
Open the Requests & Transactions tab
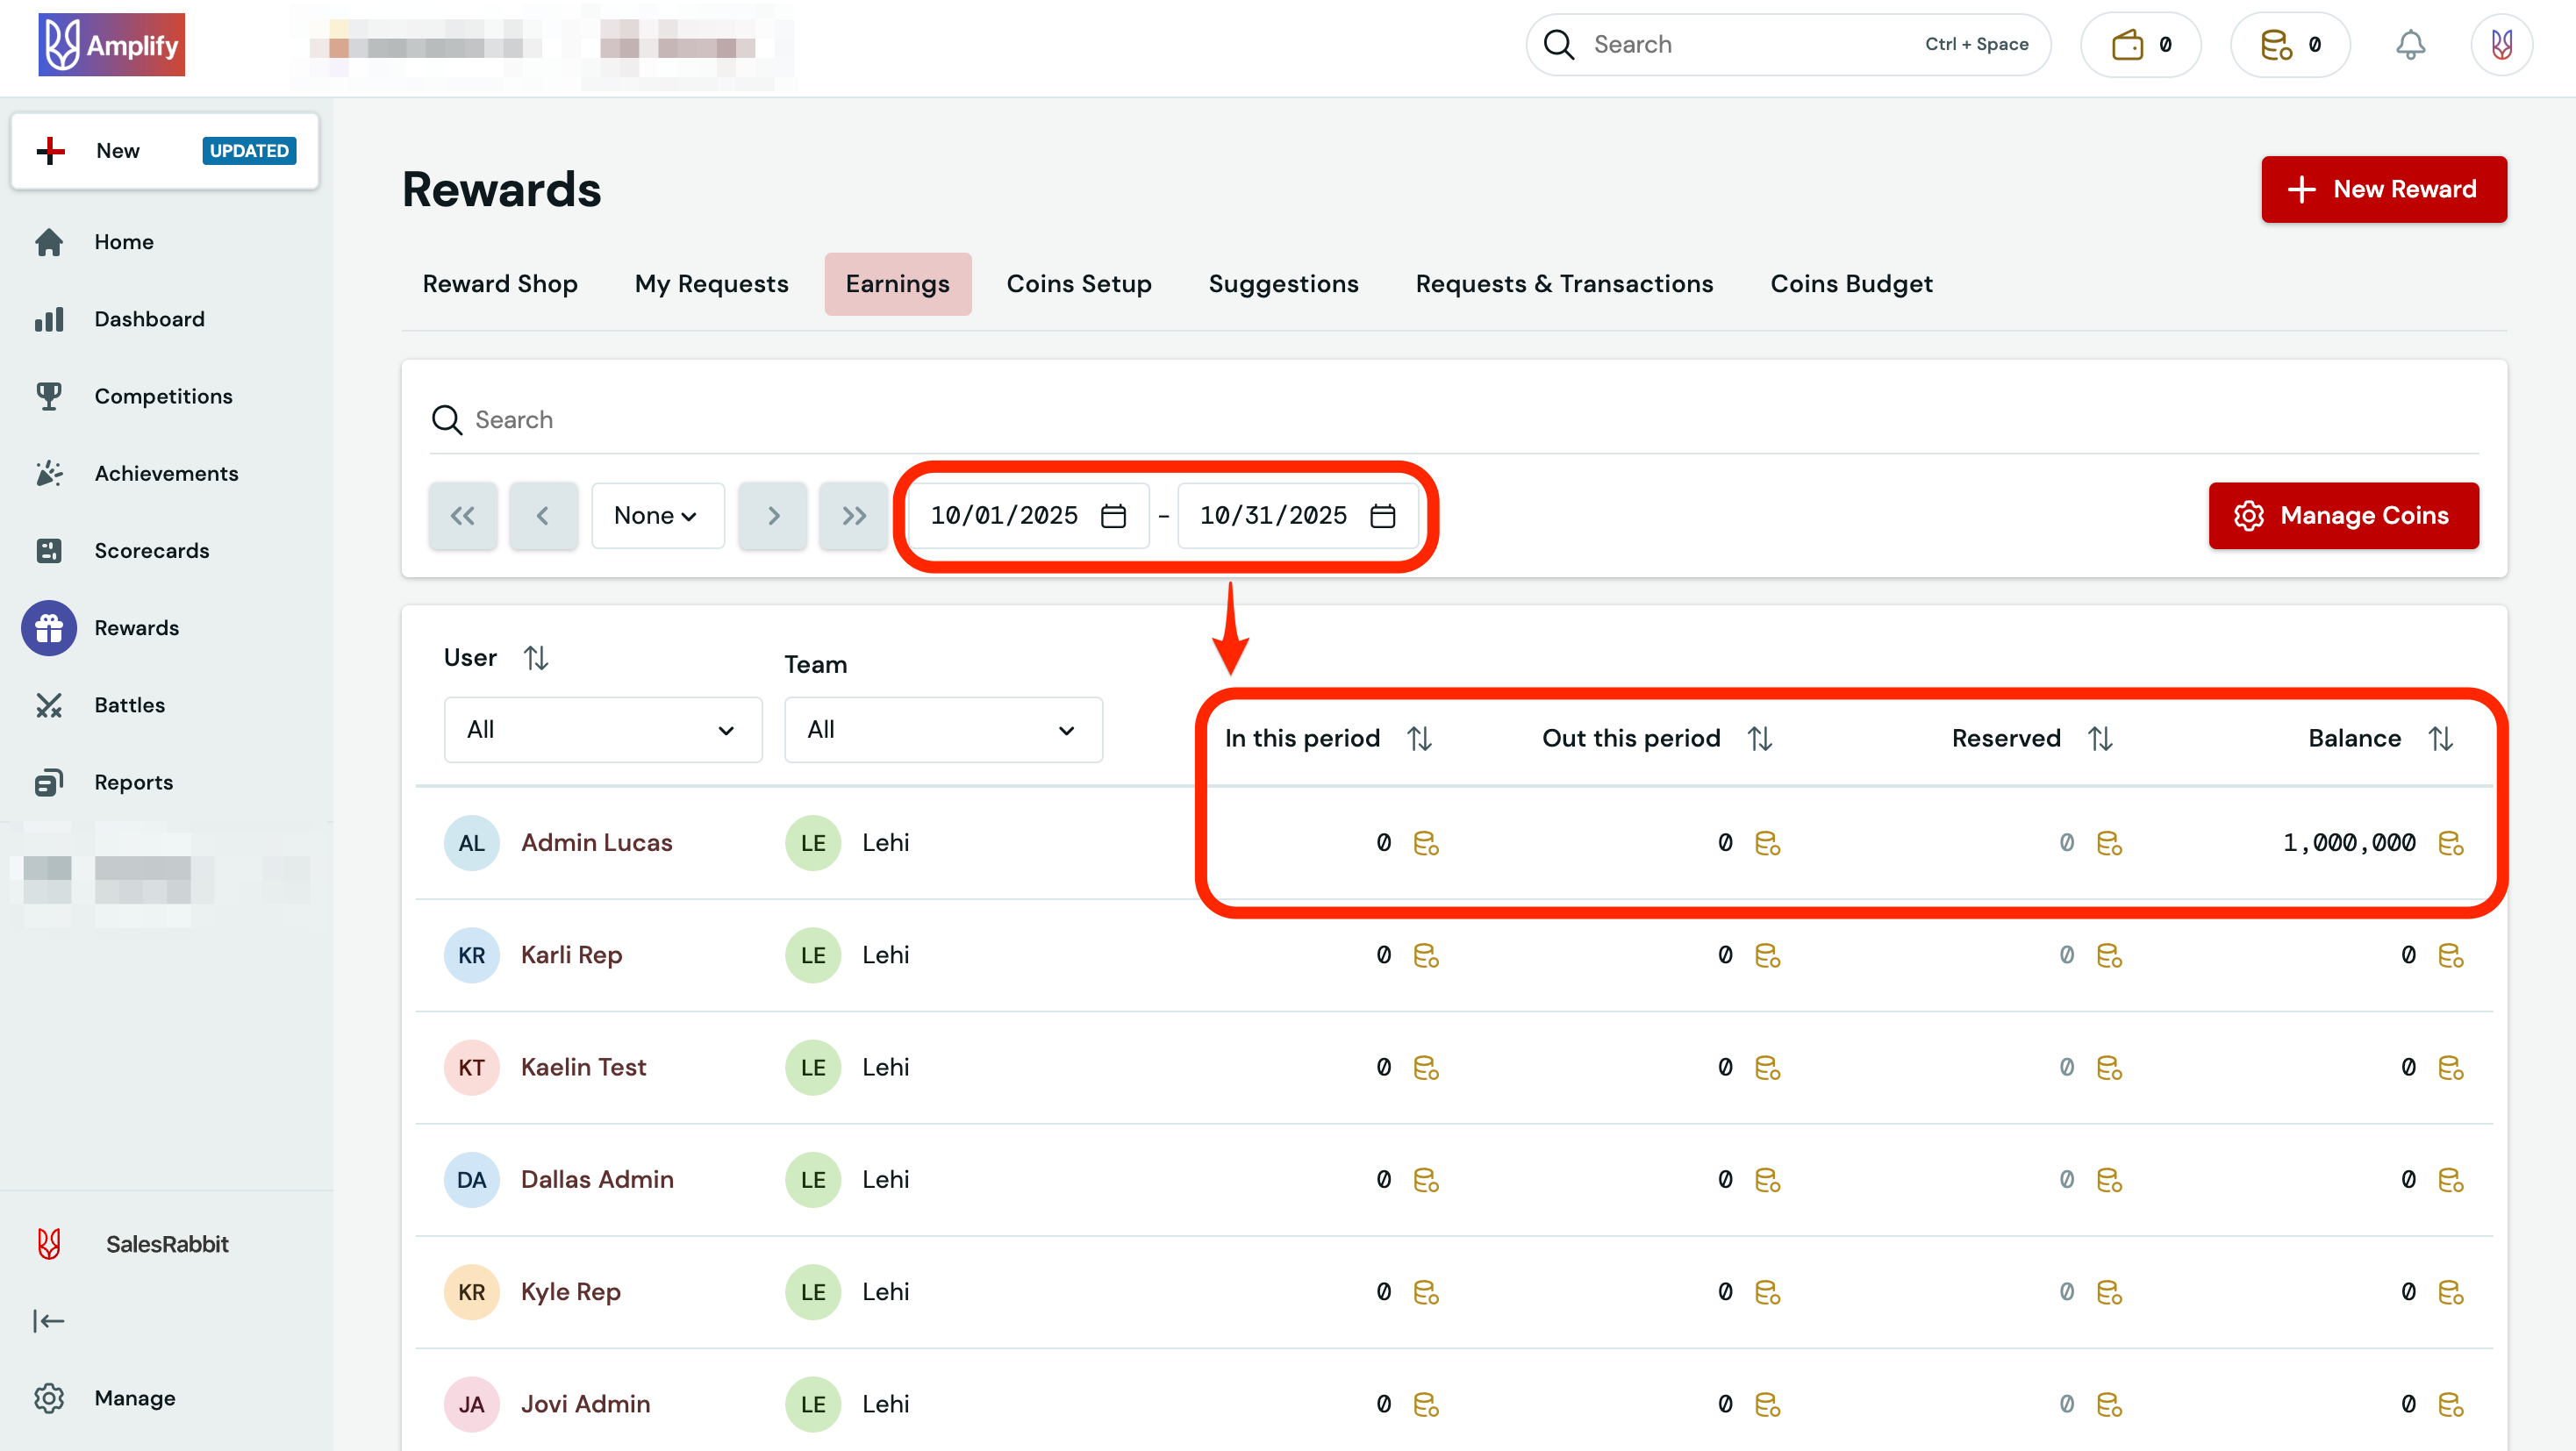[1564, 283]
